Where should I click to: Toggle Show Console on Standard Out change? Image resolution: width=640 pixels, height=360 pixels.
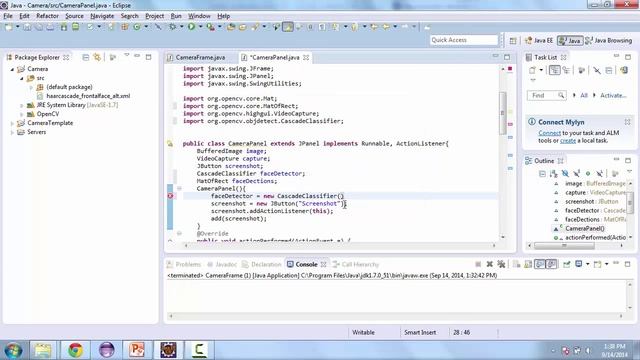click(540, 264)
